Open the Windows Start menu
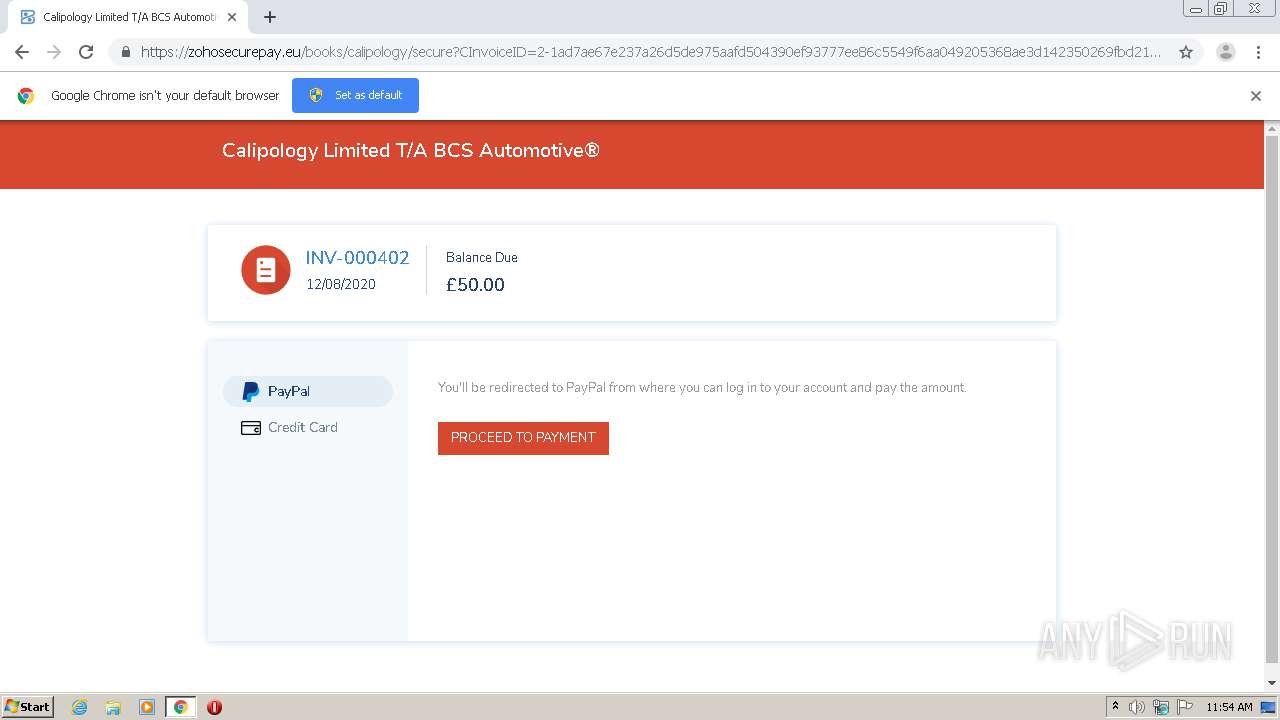This screenshot has height=720, width=1280. tap(28, 707)
